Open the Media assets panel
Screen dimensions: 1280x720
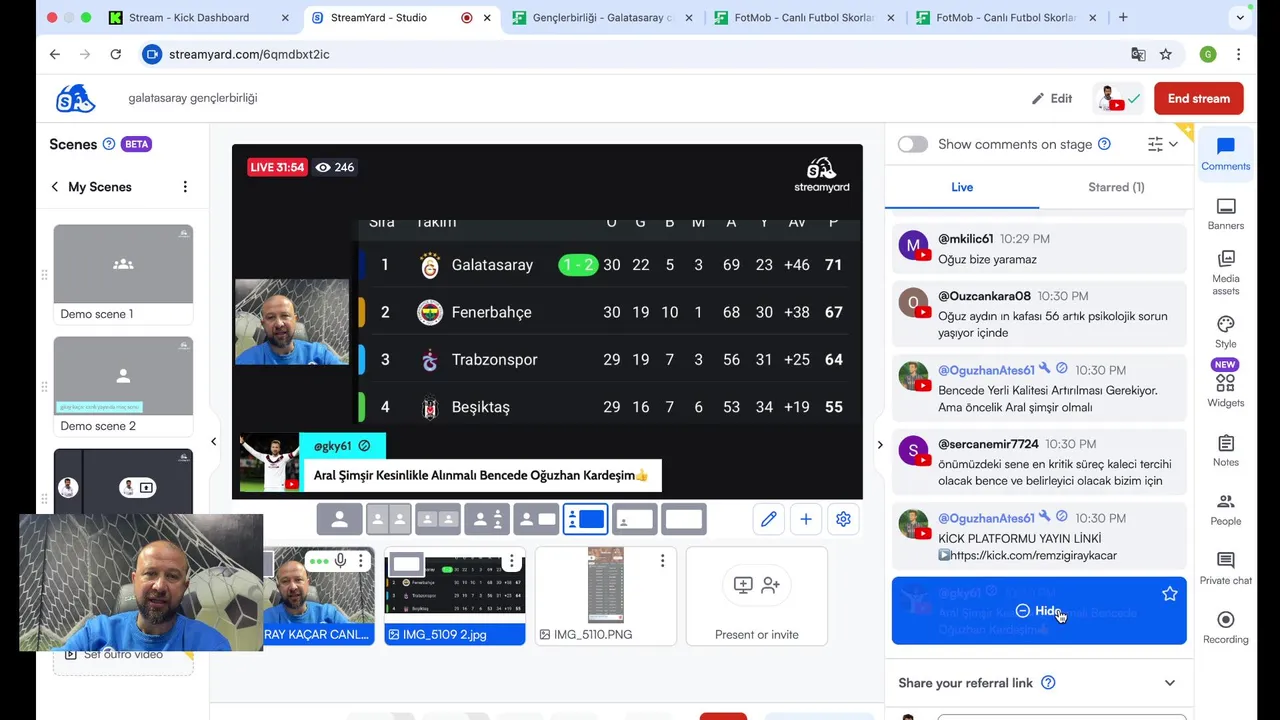1225,272
